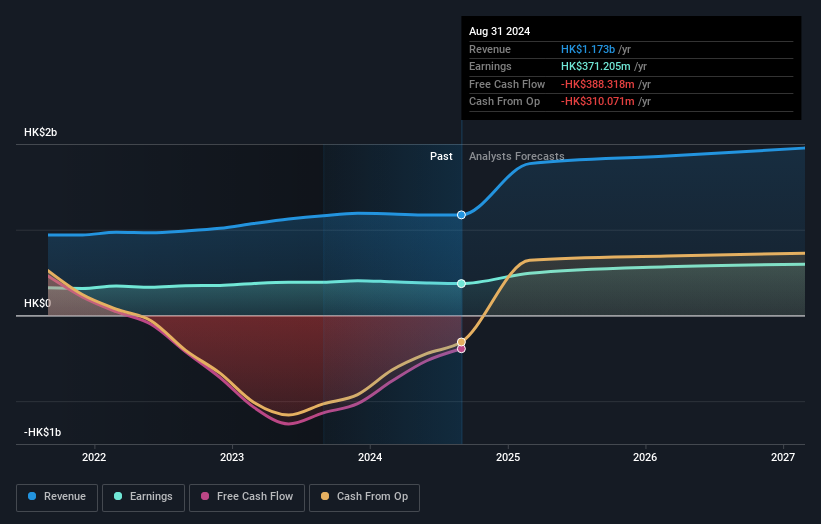Toggle the Revenue legend button
Screen dimensions: 821x524
point(57,497)
